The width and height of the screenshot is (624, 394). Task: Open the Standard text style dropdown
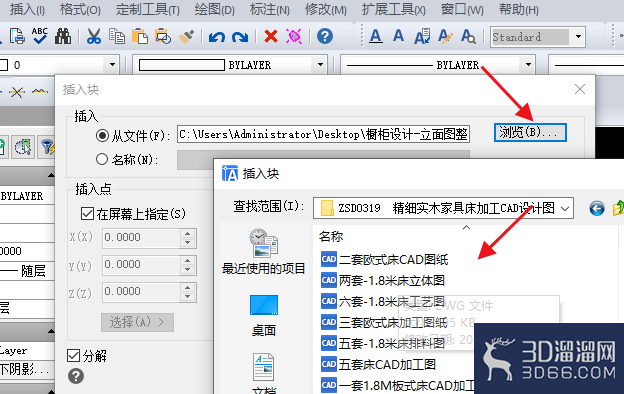[x=578, y=37]
